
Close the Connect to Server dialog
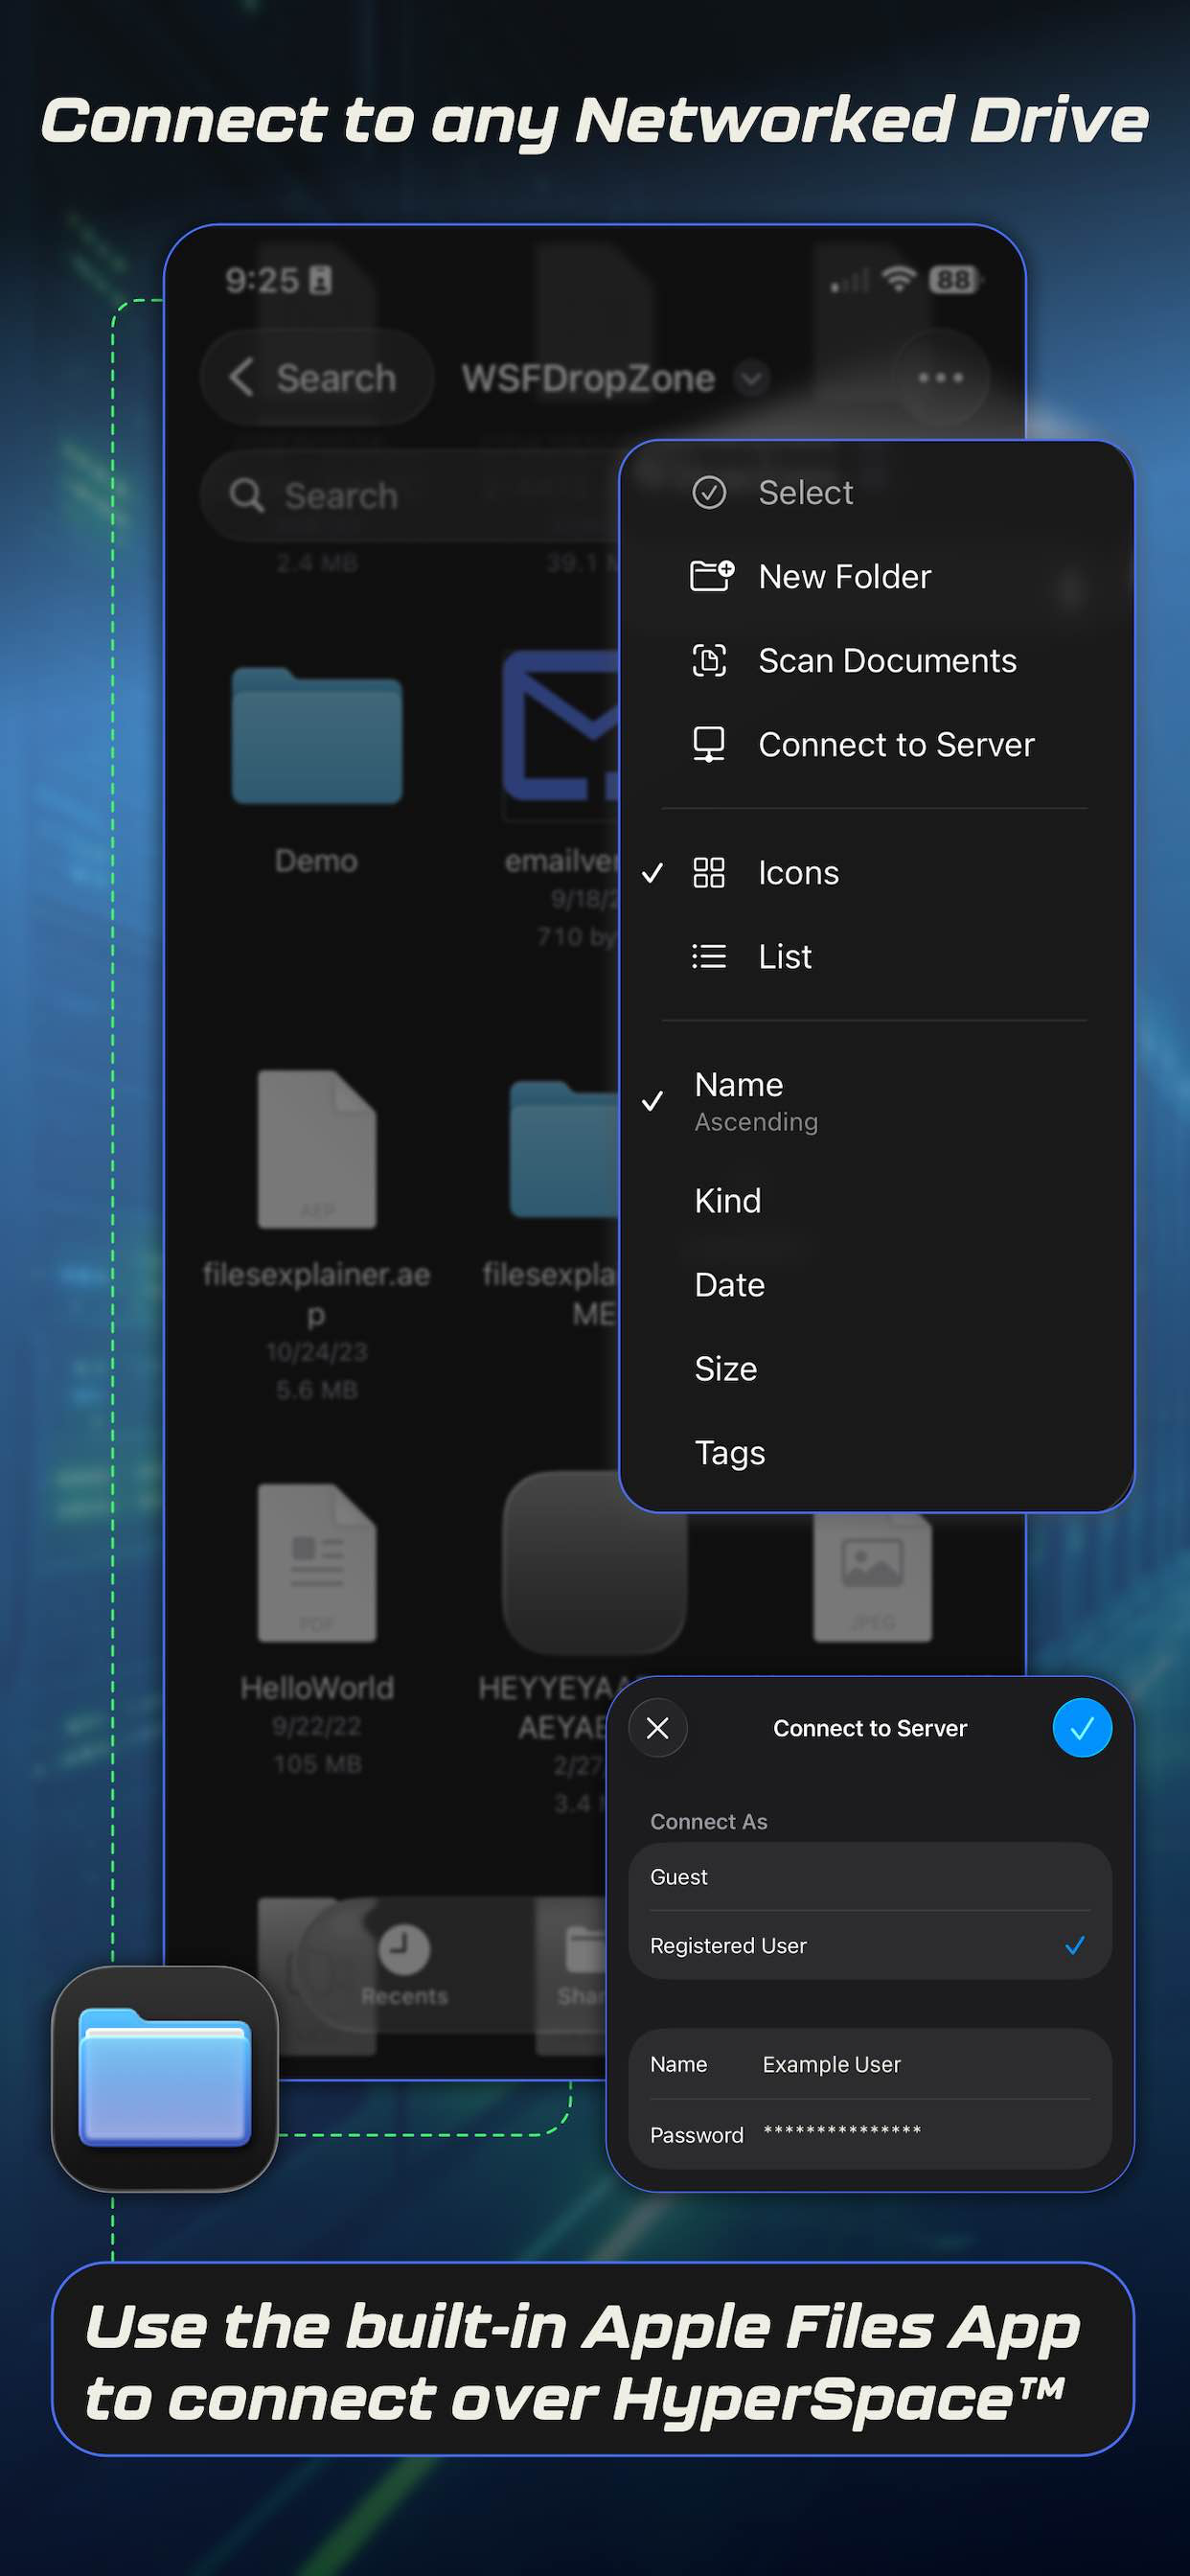point(658,1728)
